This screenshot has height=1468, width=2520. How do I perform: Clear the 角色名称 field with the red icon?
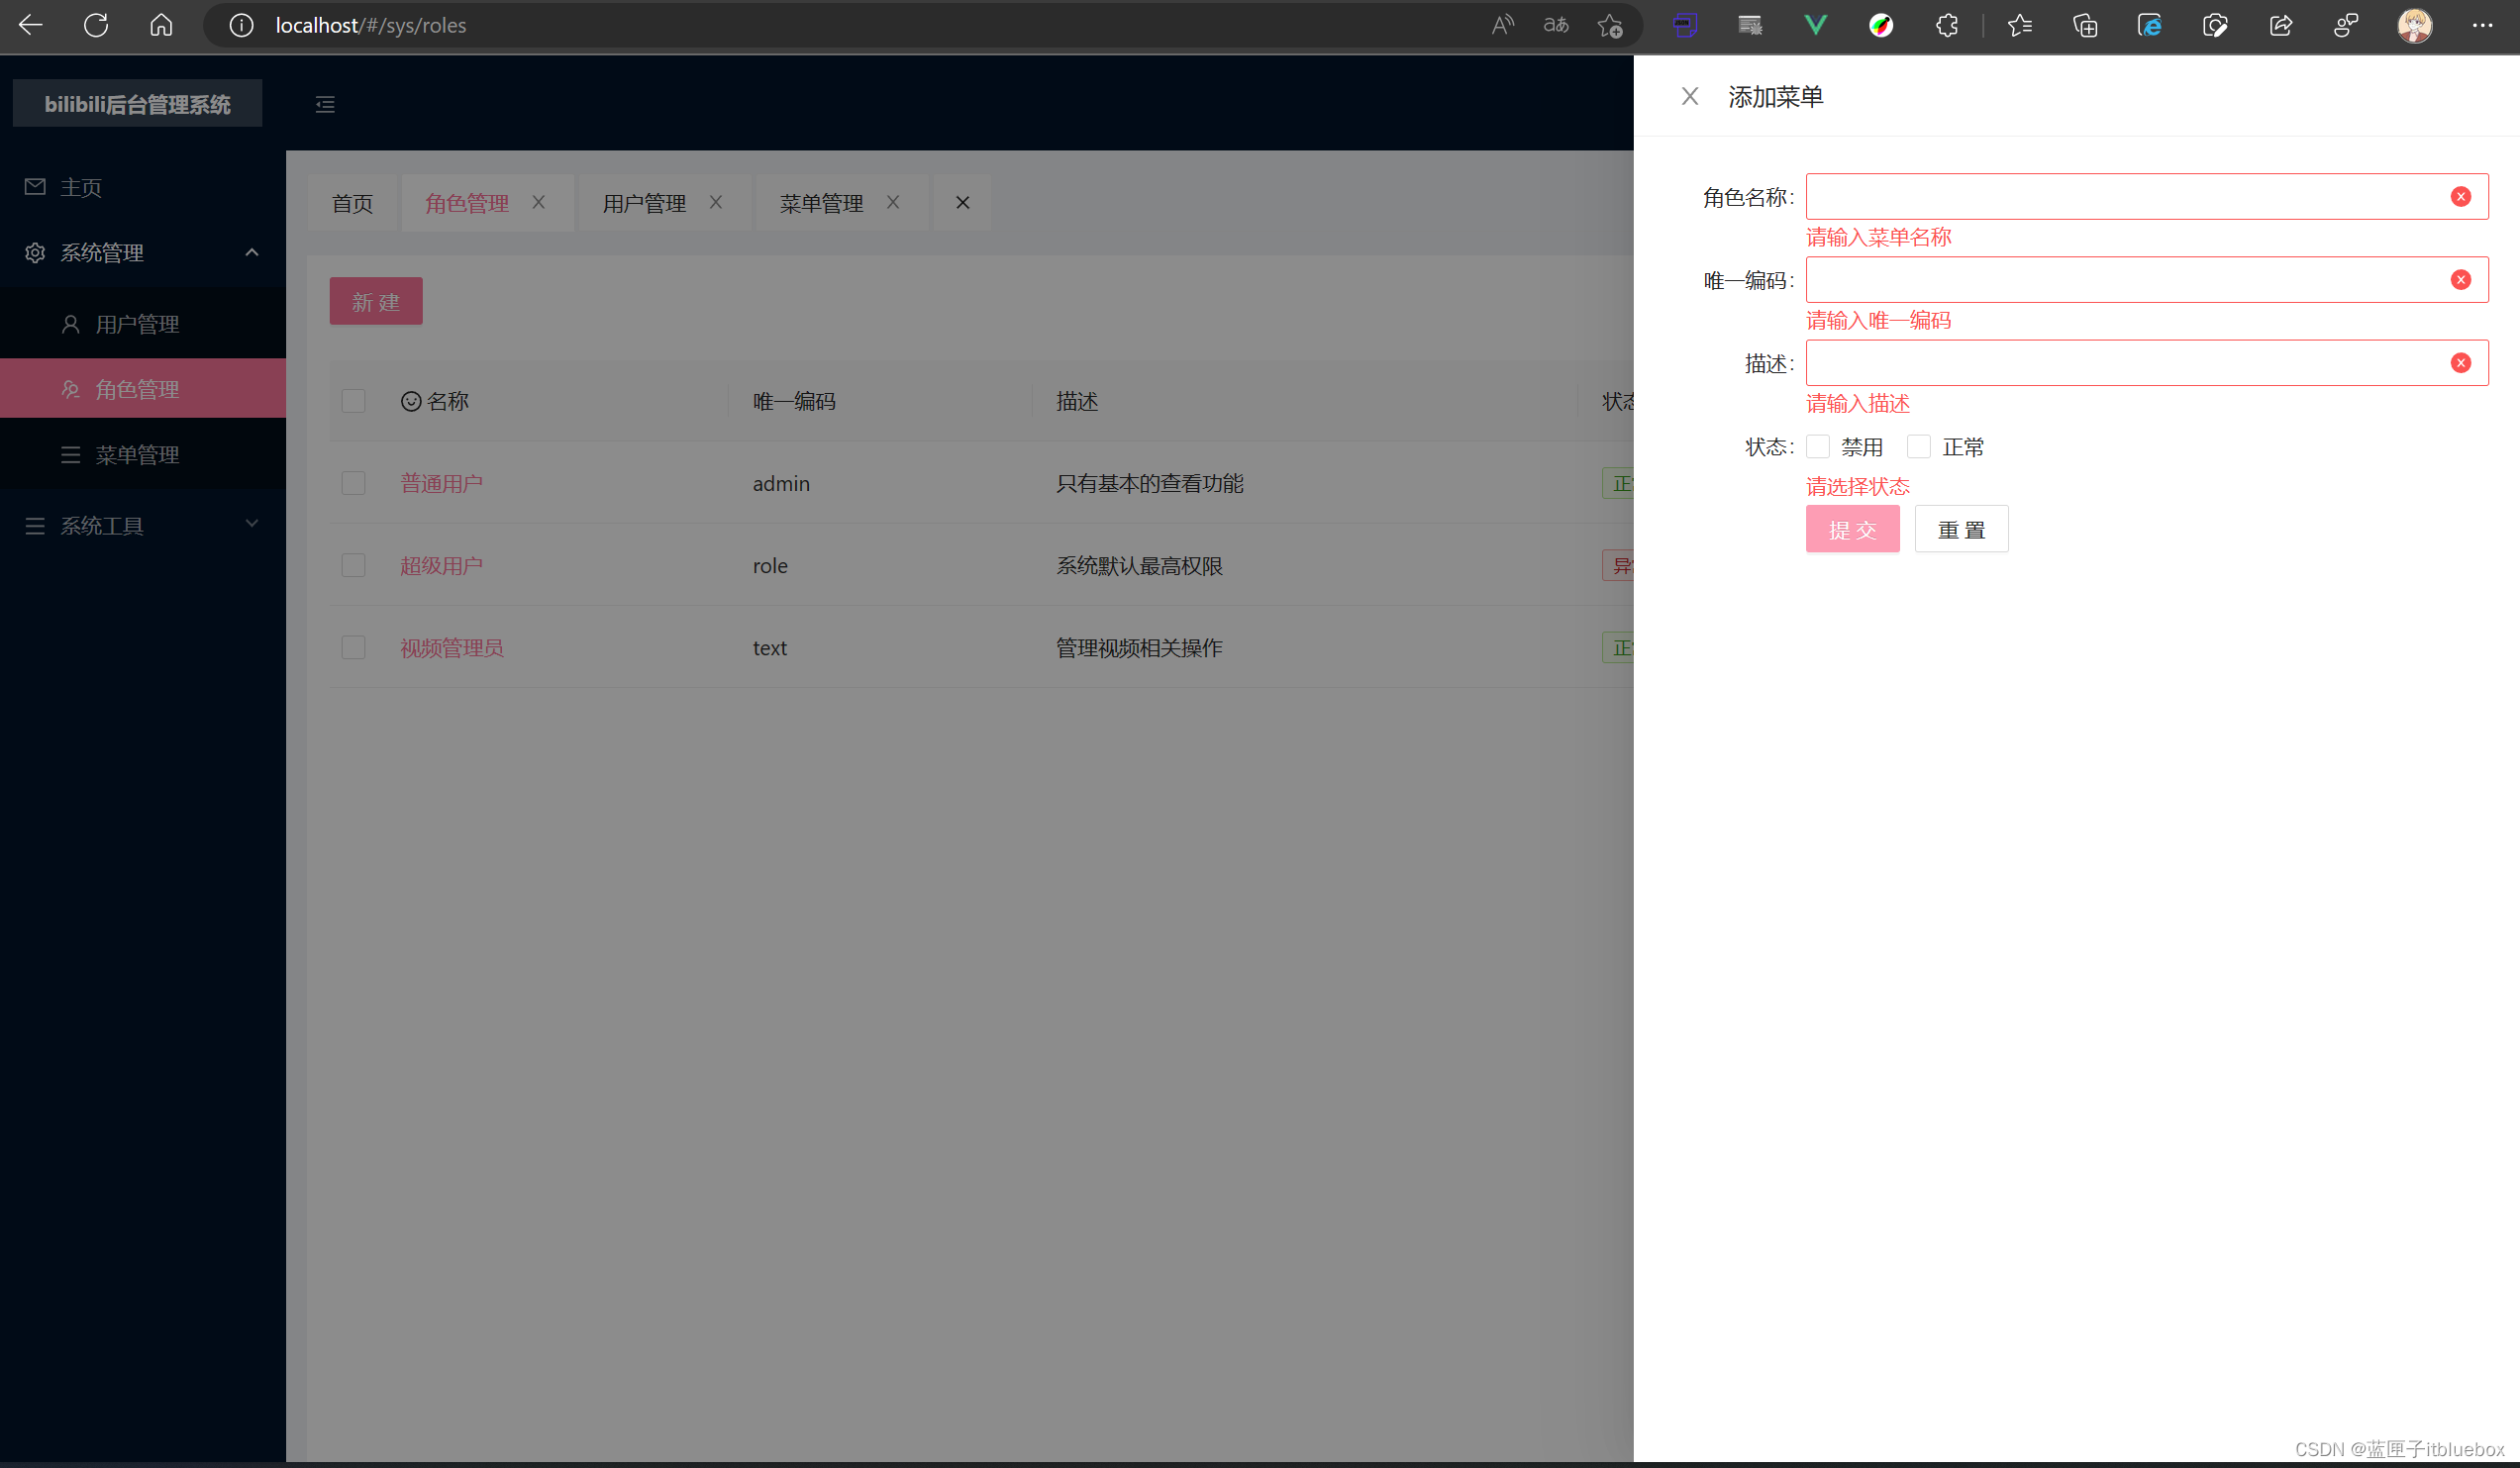pyautogui.click(x=2460, y=197)
